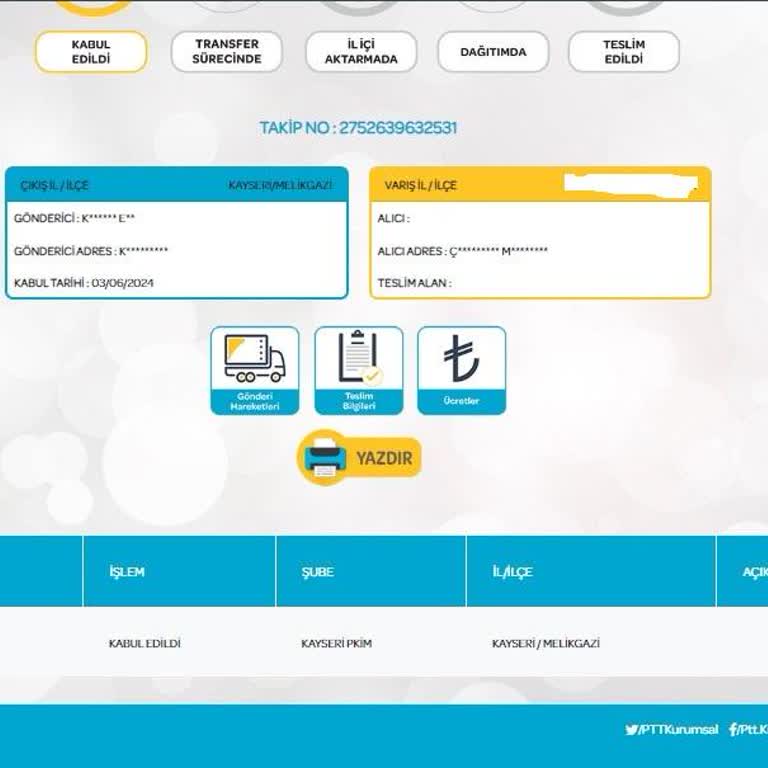This screenshot has width=768, height=768.
Task: Click ÇIKIŞ İL / İLÇE header label
Action: pos(54,185)
